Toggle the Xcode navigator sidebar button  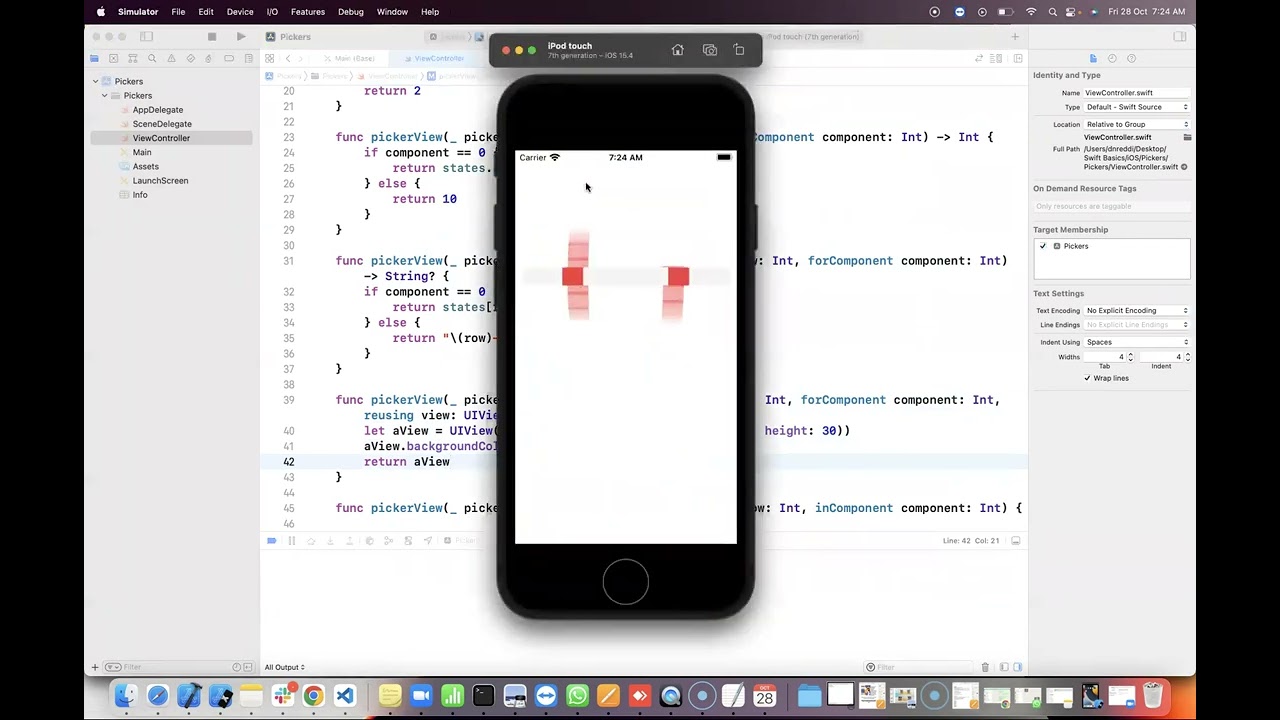point(147,37)
